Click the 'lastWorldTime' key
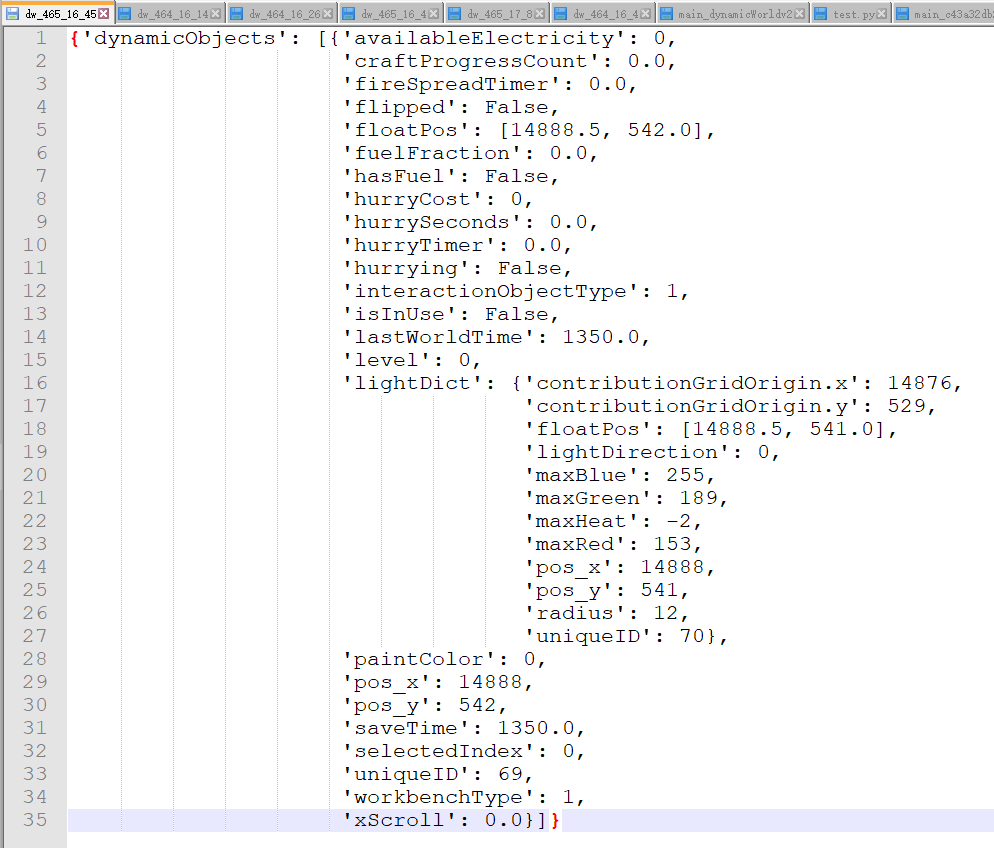 (x=439, y=337)
